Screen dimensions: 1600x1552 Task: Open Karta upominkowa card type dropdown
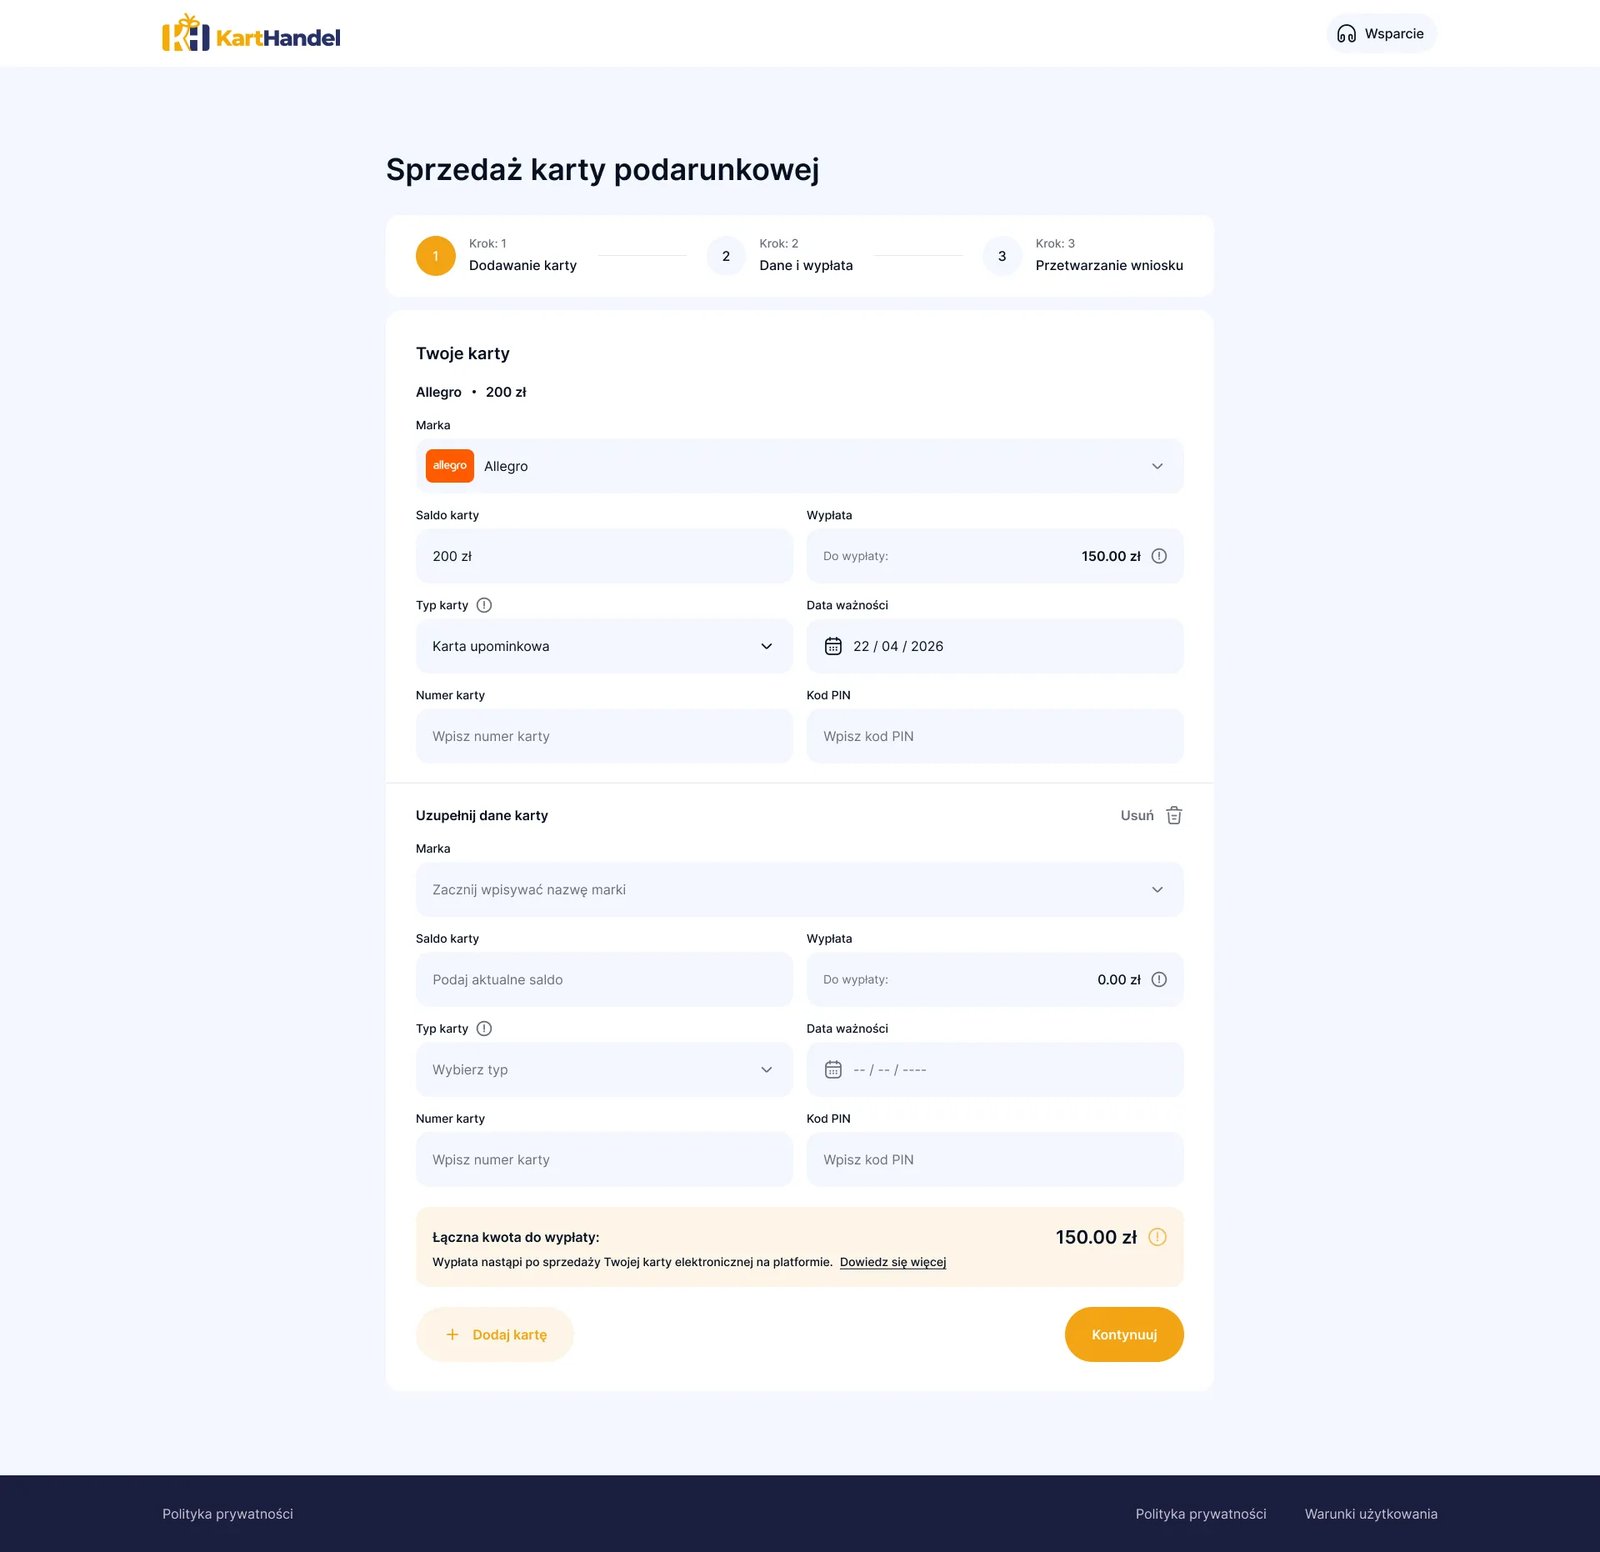click(604, 646)
